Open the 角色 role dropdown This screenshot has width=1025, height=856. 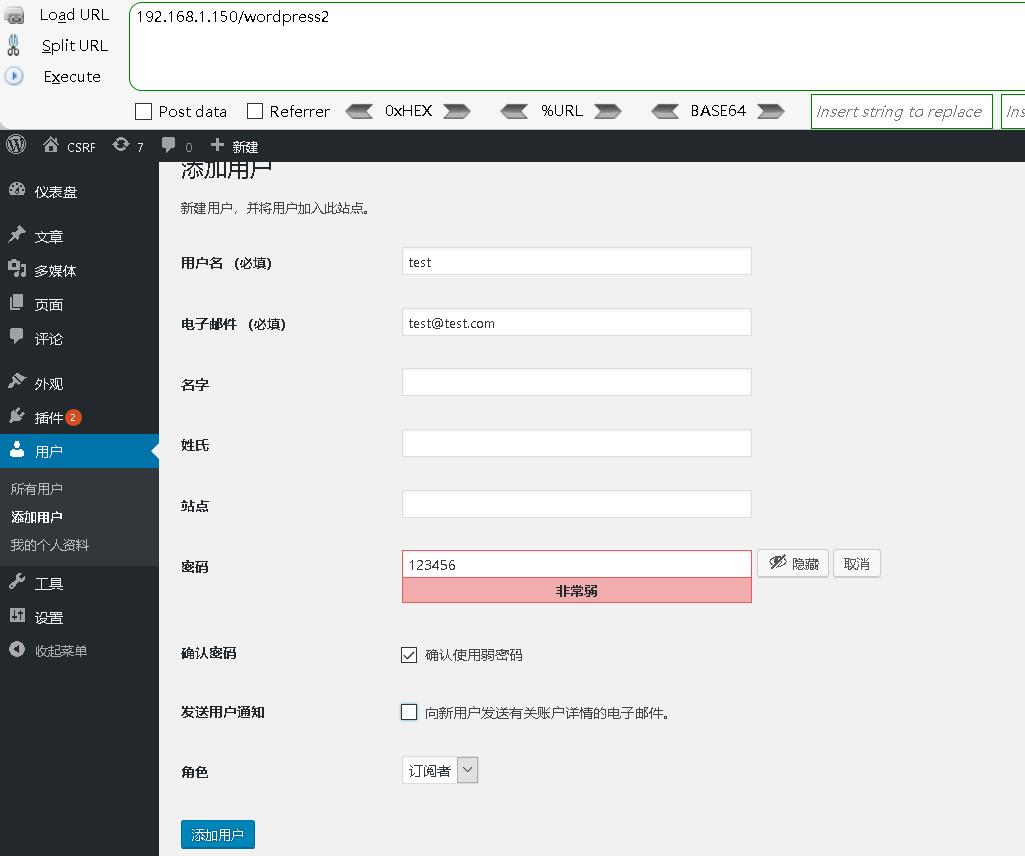coord(440,769)
